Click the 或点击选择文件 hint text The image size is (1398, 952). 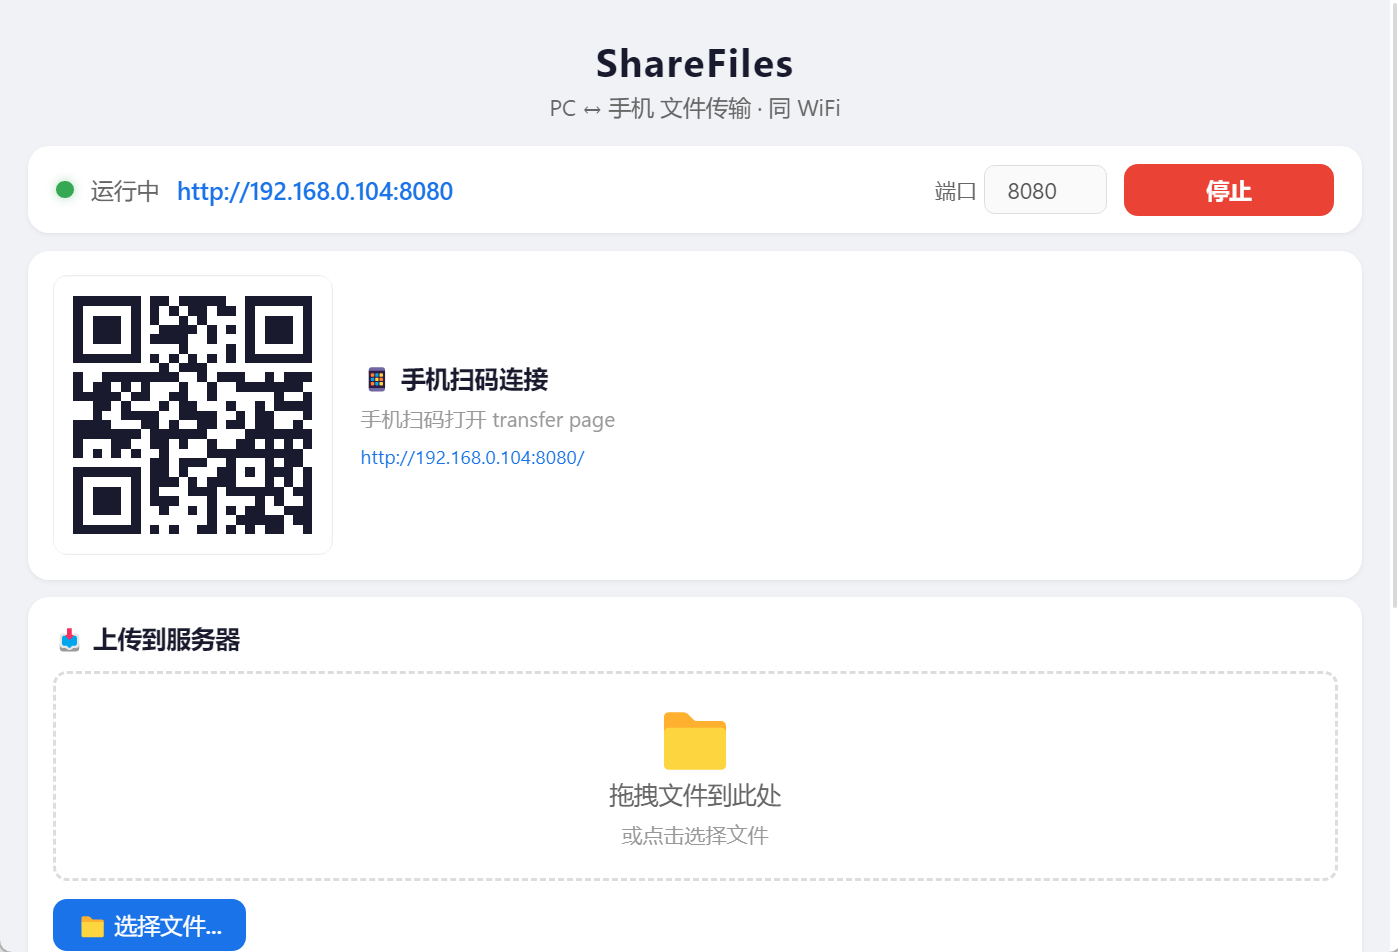[695, 836]
